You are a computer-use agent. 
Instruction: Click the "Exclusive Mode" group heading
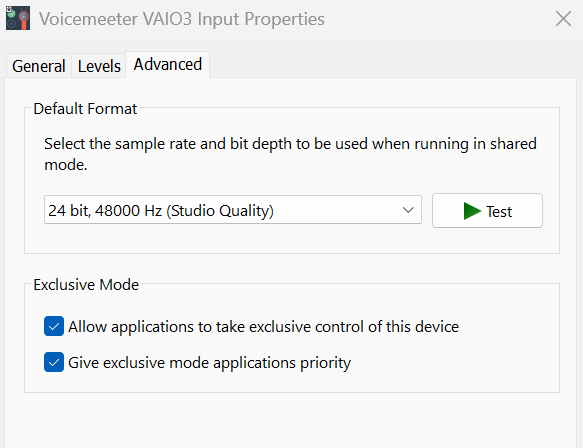pos(86,285)
